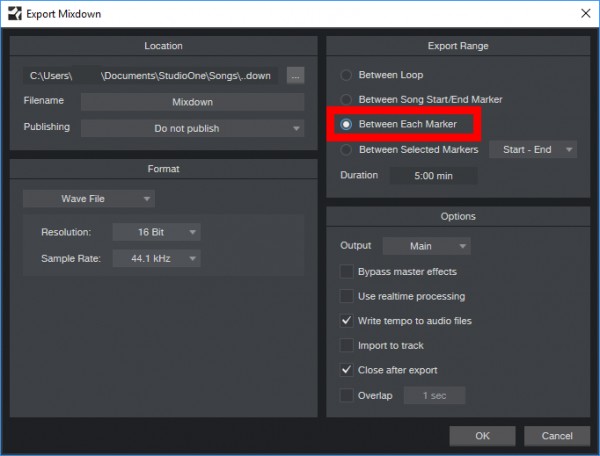Expand the 16 Bit resolution dropdown
The width and height of the screenshot is (600, 456).
155,232
